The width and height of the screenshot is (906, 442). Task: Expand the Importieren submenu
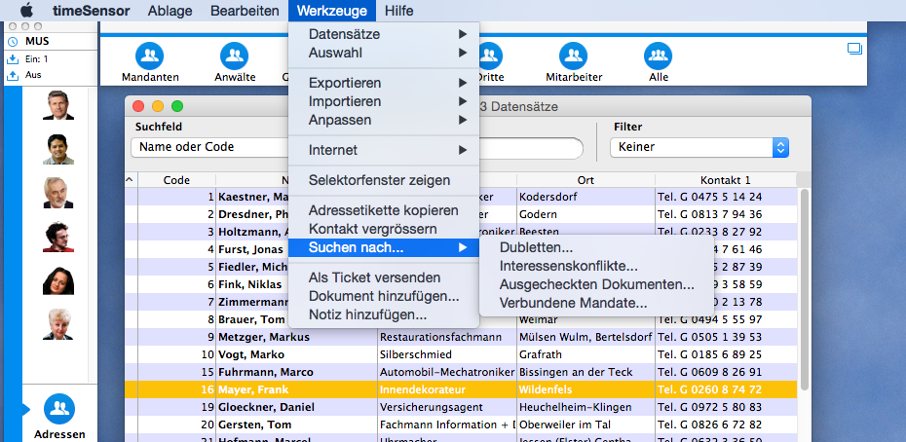click(x=384, y=101)
